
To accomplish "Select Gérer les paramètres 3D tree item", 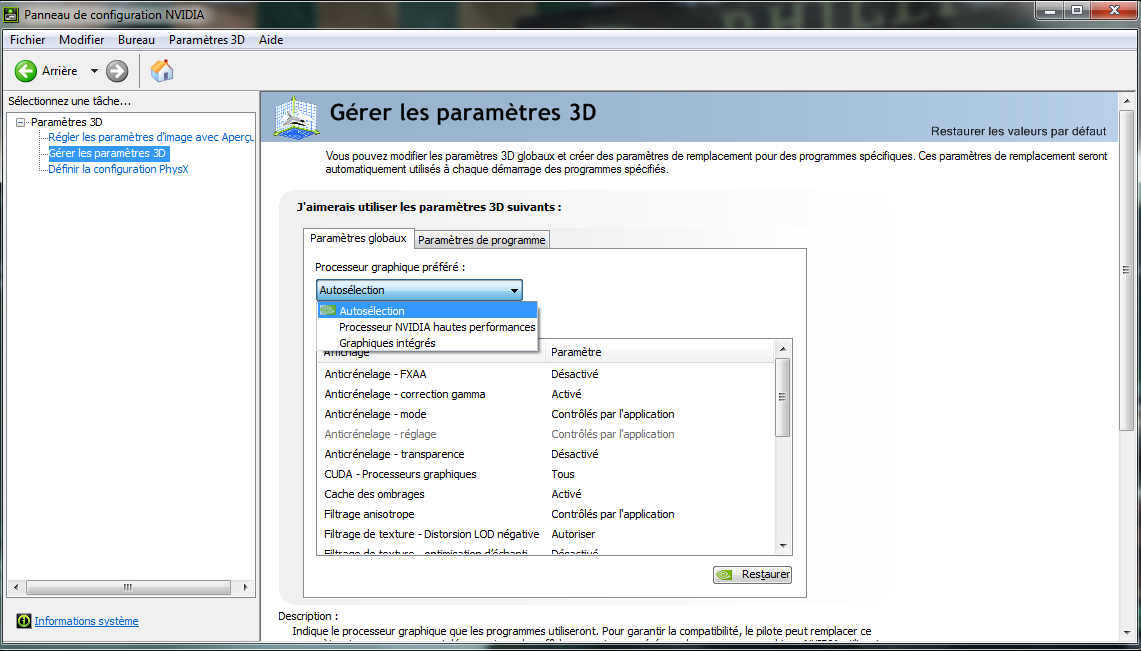I will coord(108,153).
